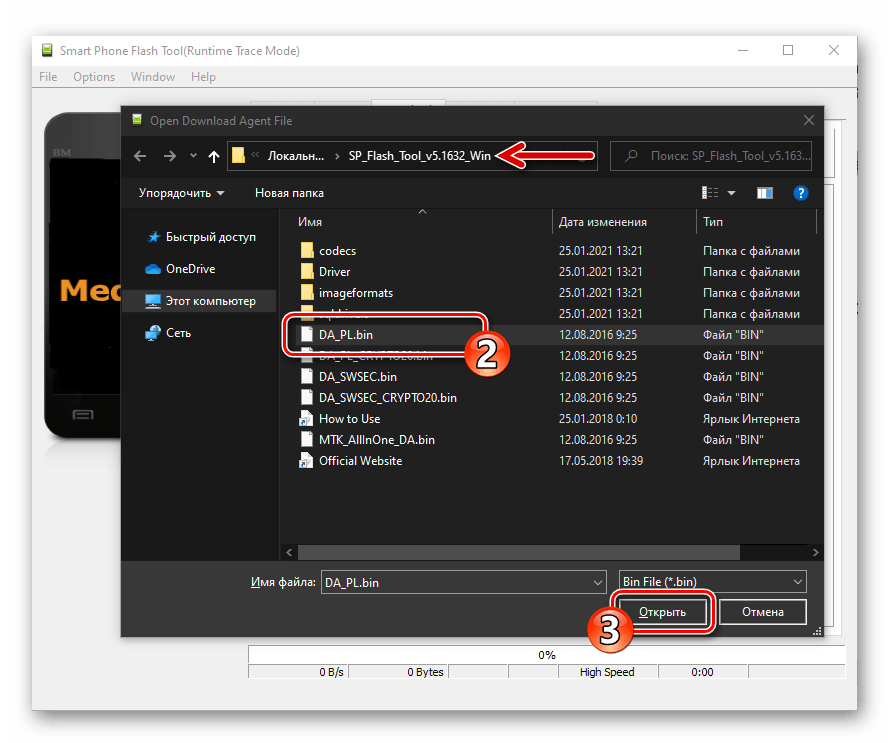
Task: Click the Отмена button
Action: click(x=762, y=612)
